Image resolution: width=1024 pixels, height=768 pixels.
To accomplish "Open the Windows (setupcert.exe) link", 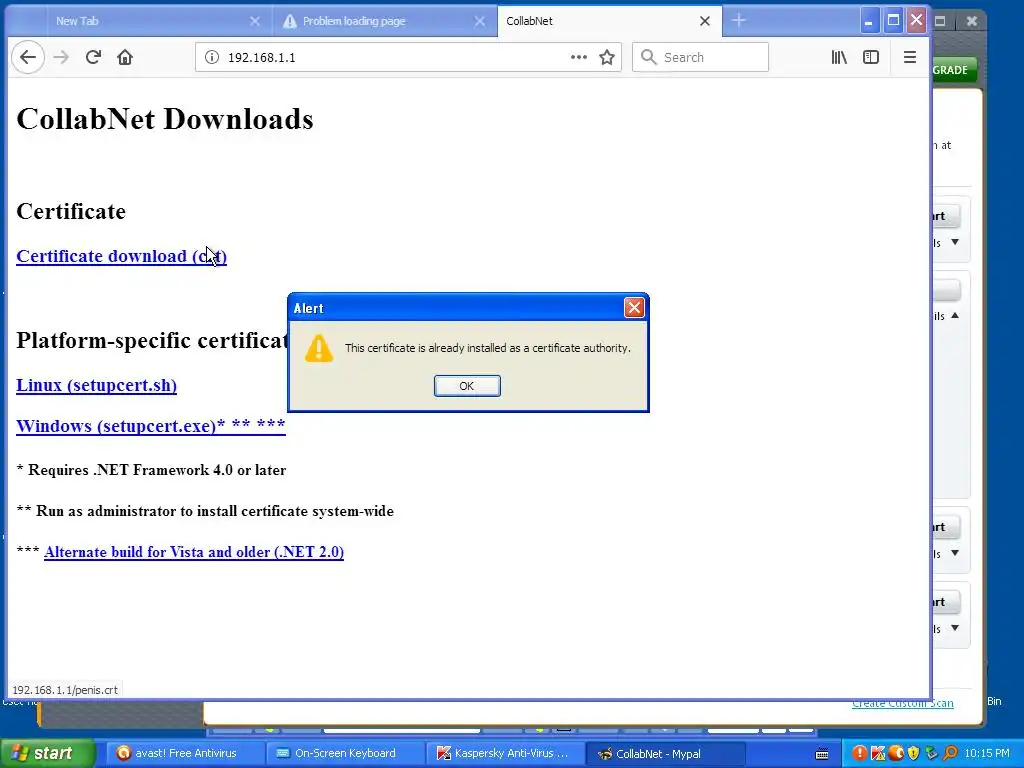I will click(x=151, y=426).
